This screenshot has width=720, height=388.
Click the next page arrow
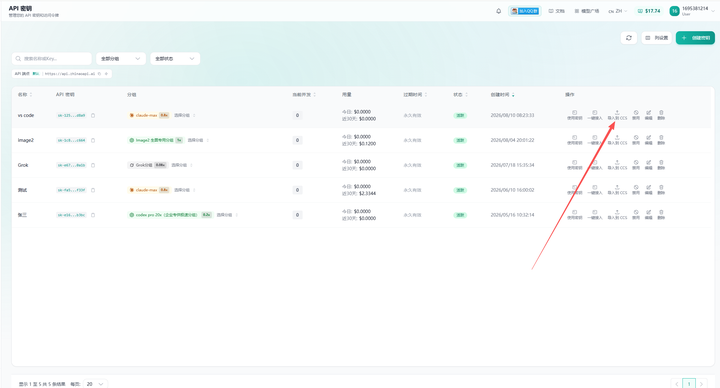point(701,384)
